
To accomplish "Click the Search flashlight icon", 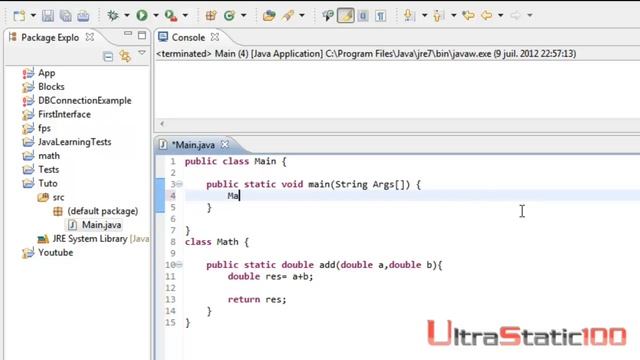I will click(x=288, y=16).
